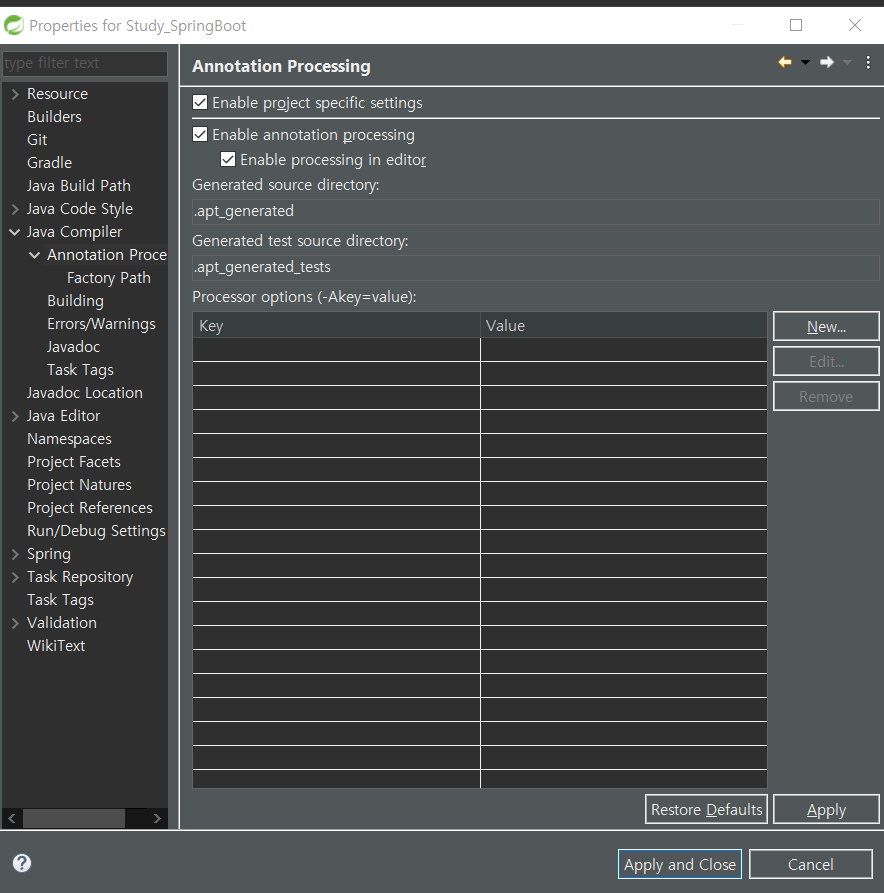Click Generated test source directory field

point(535,267)
